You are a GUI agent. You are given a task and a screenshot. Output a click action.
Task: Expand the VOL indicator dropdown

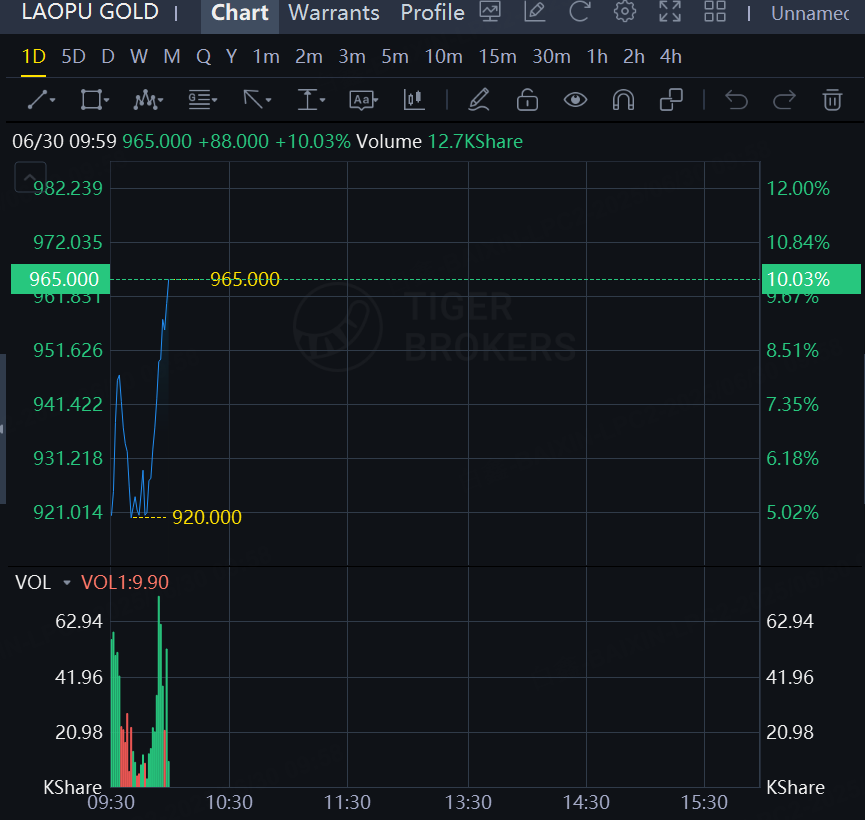coord(67,583)
